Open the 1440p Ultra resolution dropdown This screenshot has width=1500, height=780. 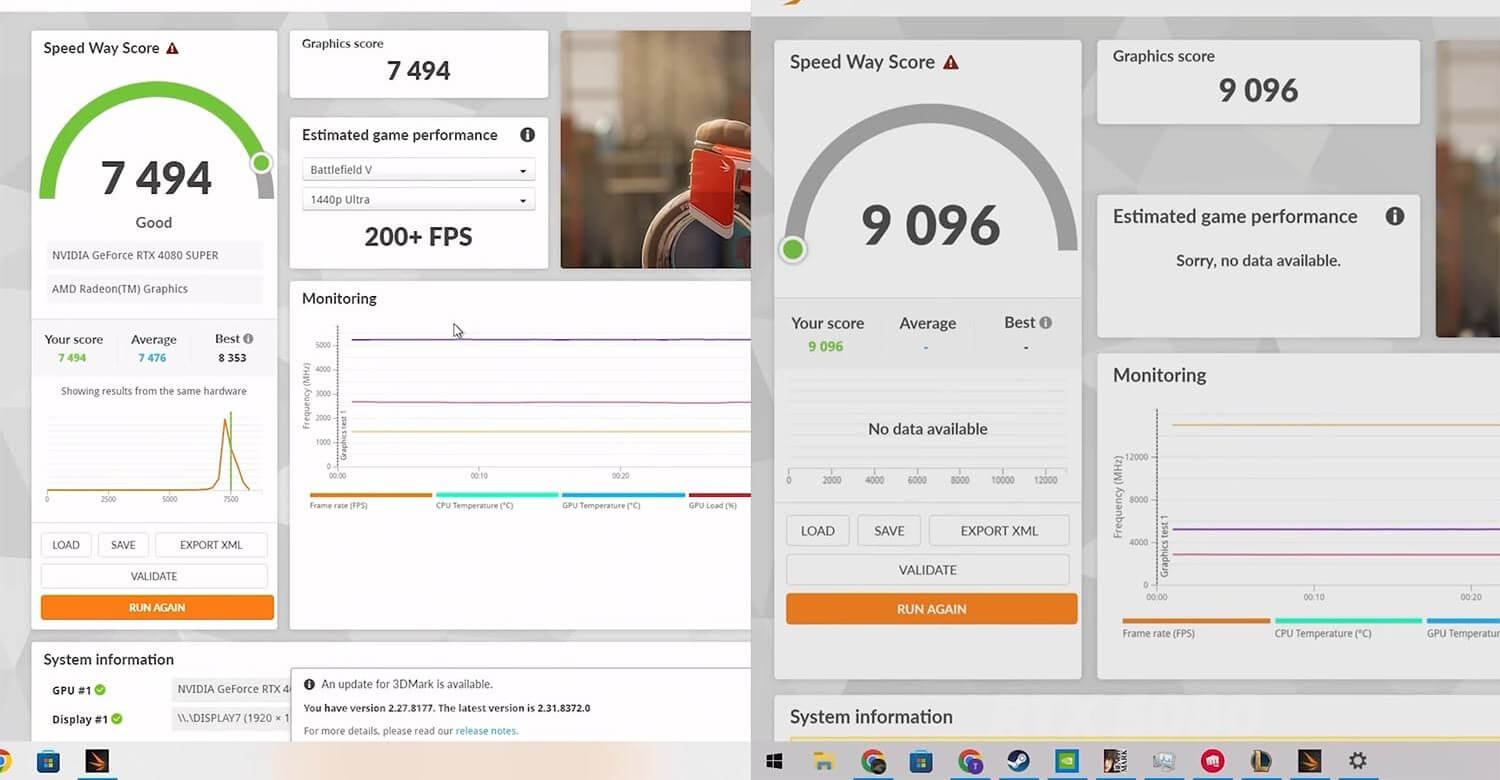(x=418, y=200)
